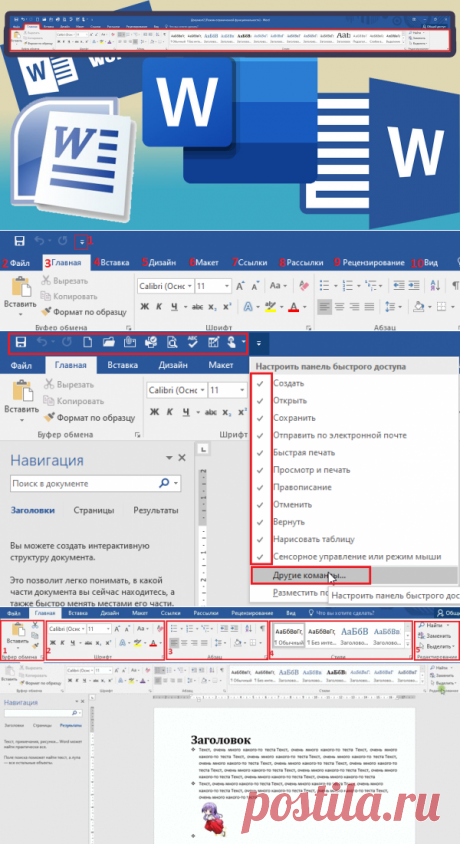Screen dimensions: 460x844
Task: Click the Numbering list icon in the numbered-tabs ribbon
Action: [348, 285]
